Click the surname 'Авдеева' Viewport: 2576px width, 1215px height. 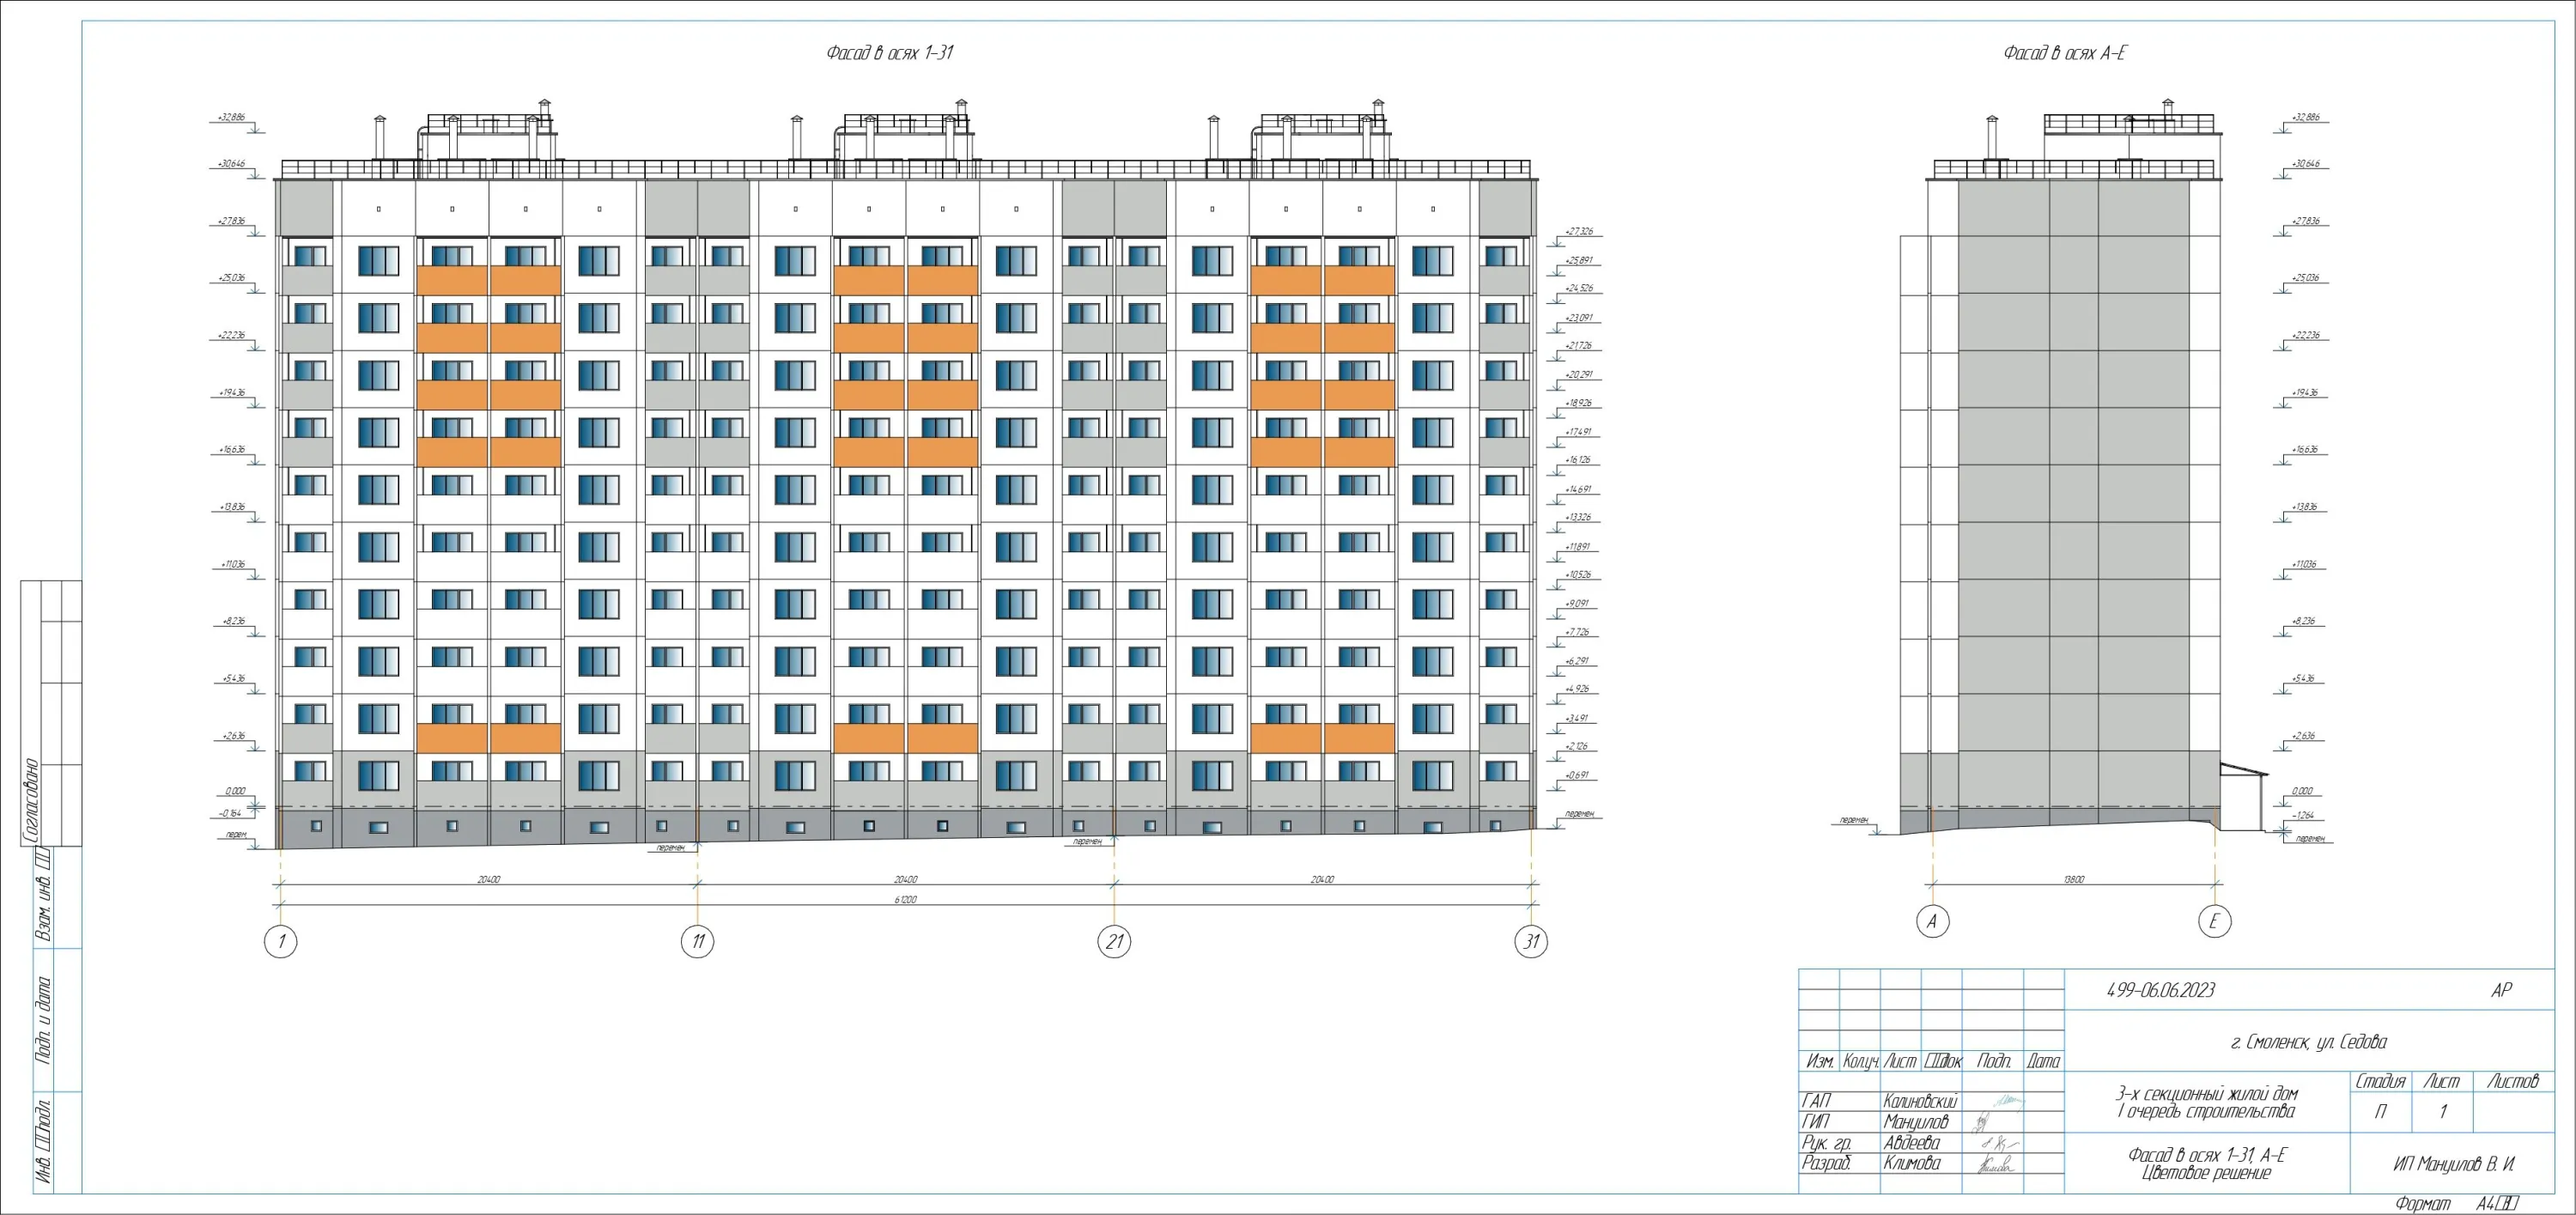(x=1912, y=1143)
